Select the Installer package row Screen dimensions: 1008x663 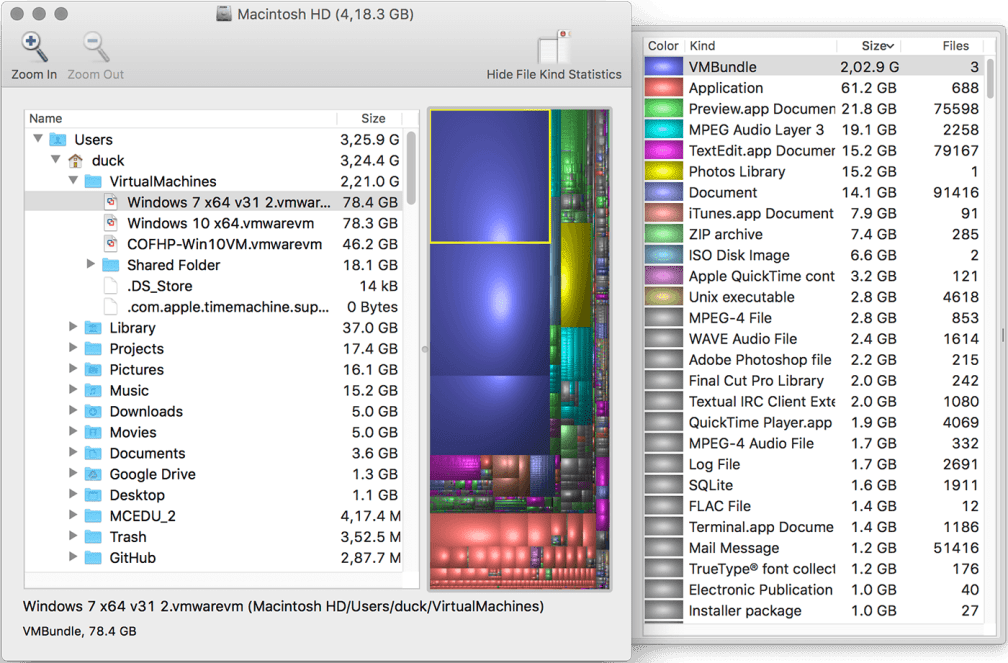pos(814,610)
